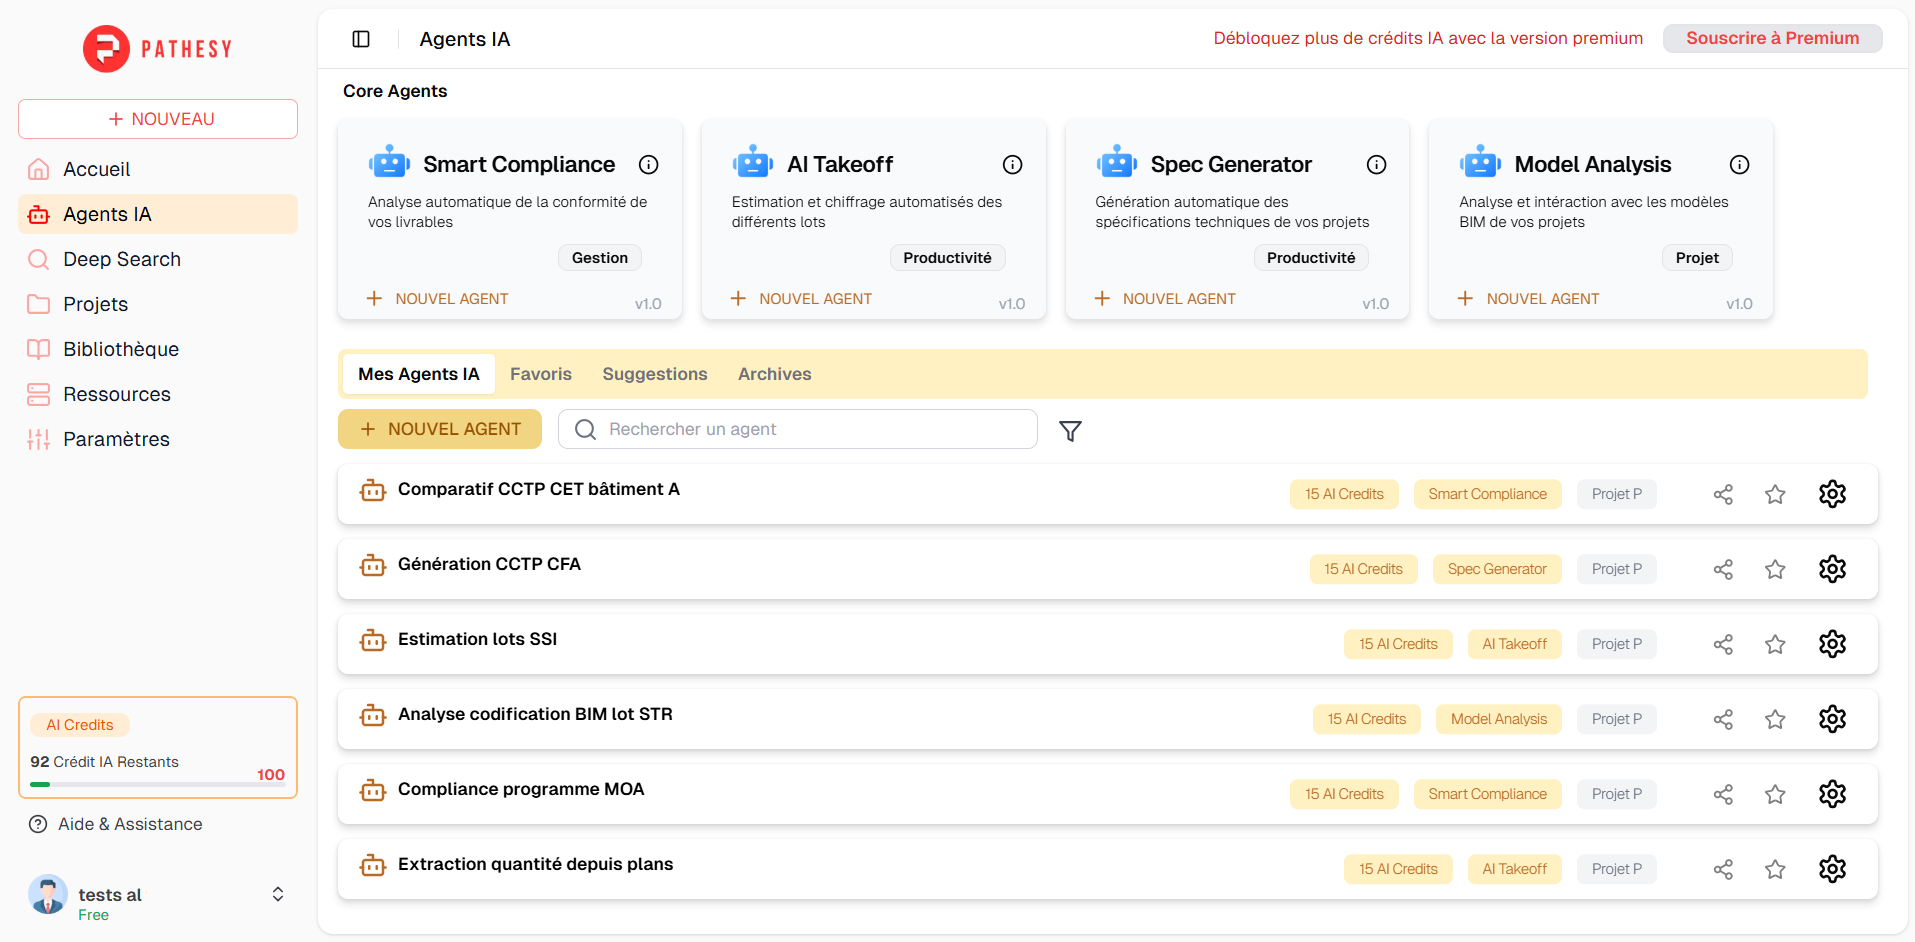This screenshot has width=1915, height=942.
Task: Create new agent on Model Analysis card
Action: (1529, 298)
